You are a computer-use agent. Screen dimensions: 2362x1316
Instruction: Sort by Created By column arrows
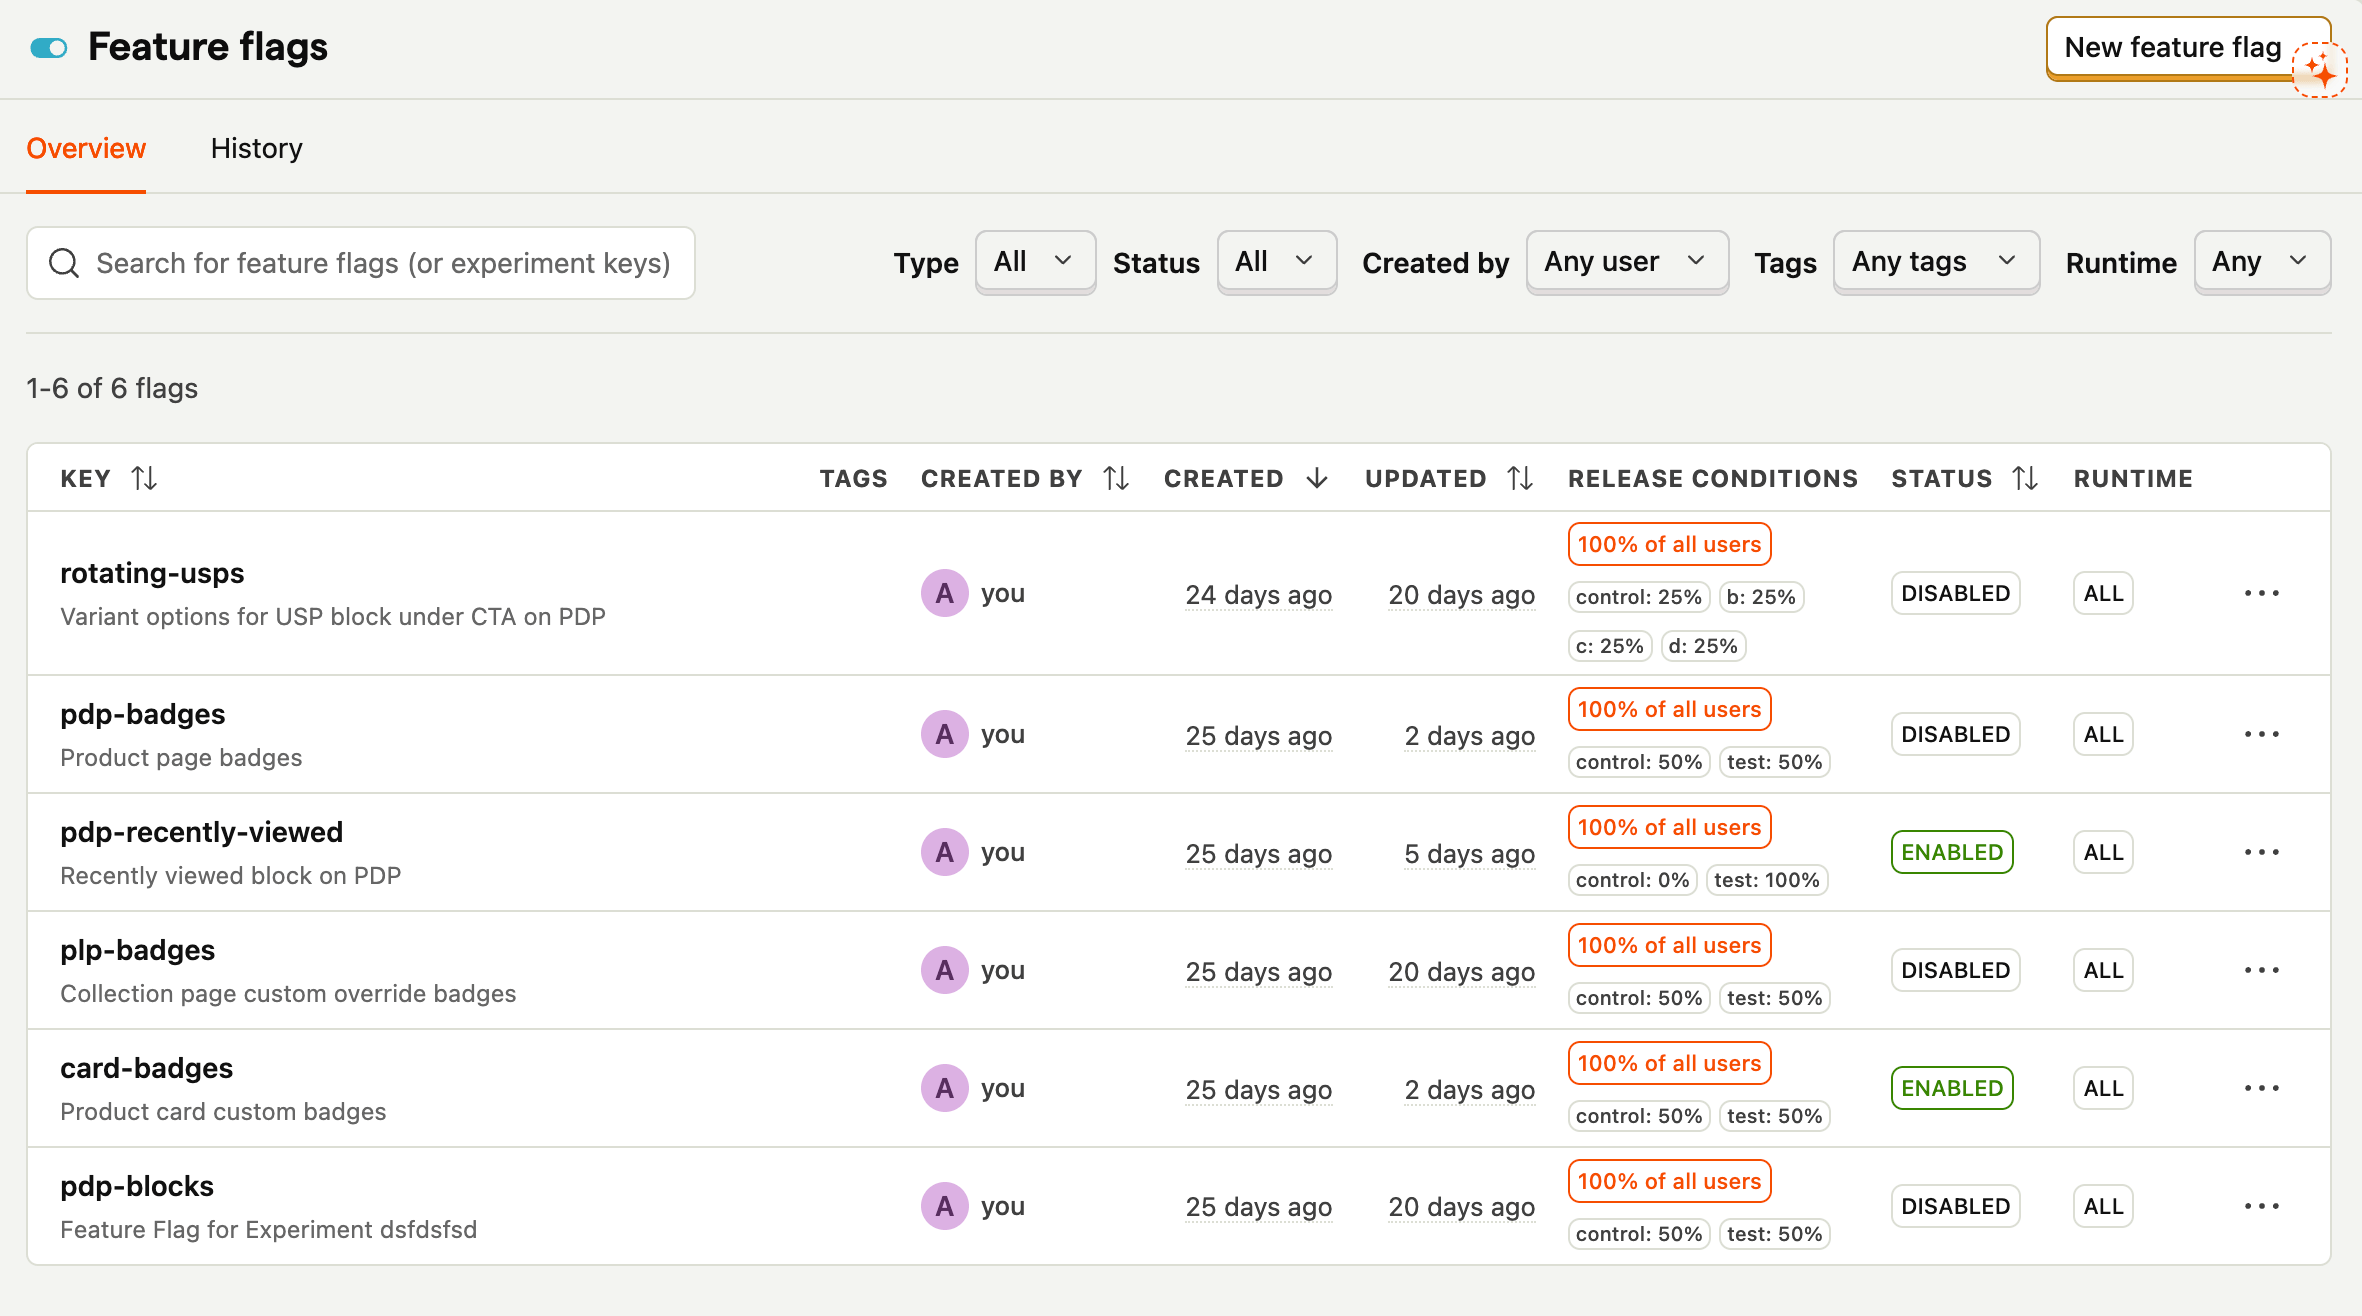pyautogui.click(x=1116, y=479)
